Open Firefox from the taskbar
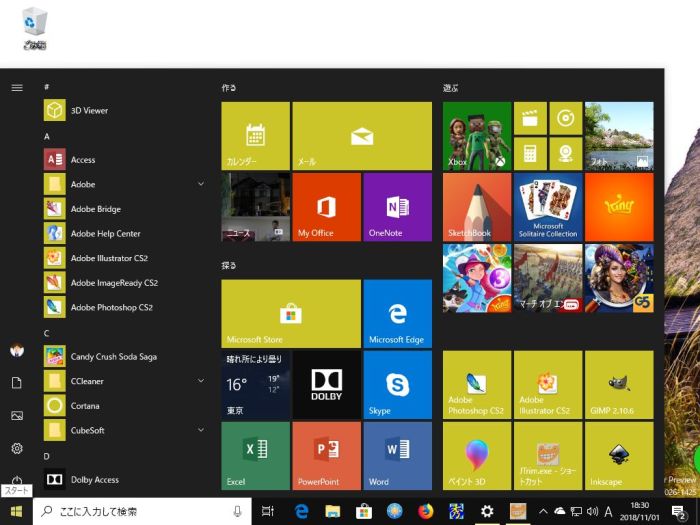700x525 pixels. 426,511
